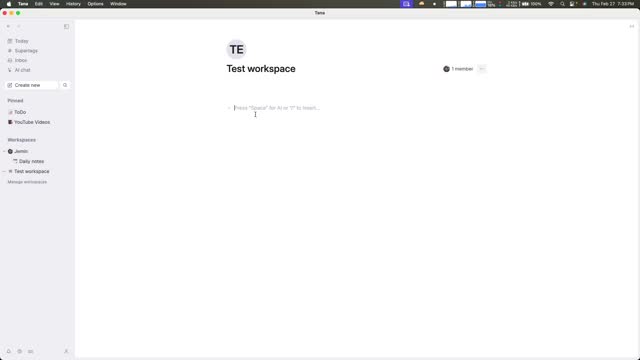Open the Supertags sidebar item
640x360 pixels.
tap(23, 51)
